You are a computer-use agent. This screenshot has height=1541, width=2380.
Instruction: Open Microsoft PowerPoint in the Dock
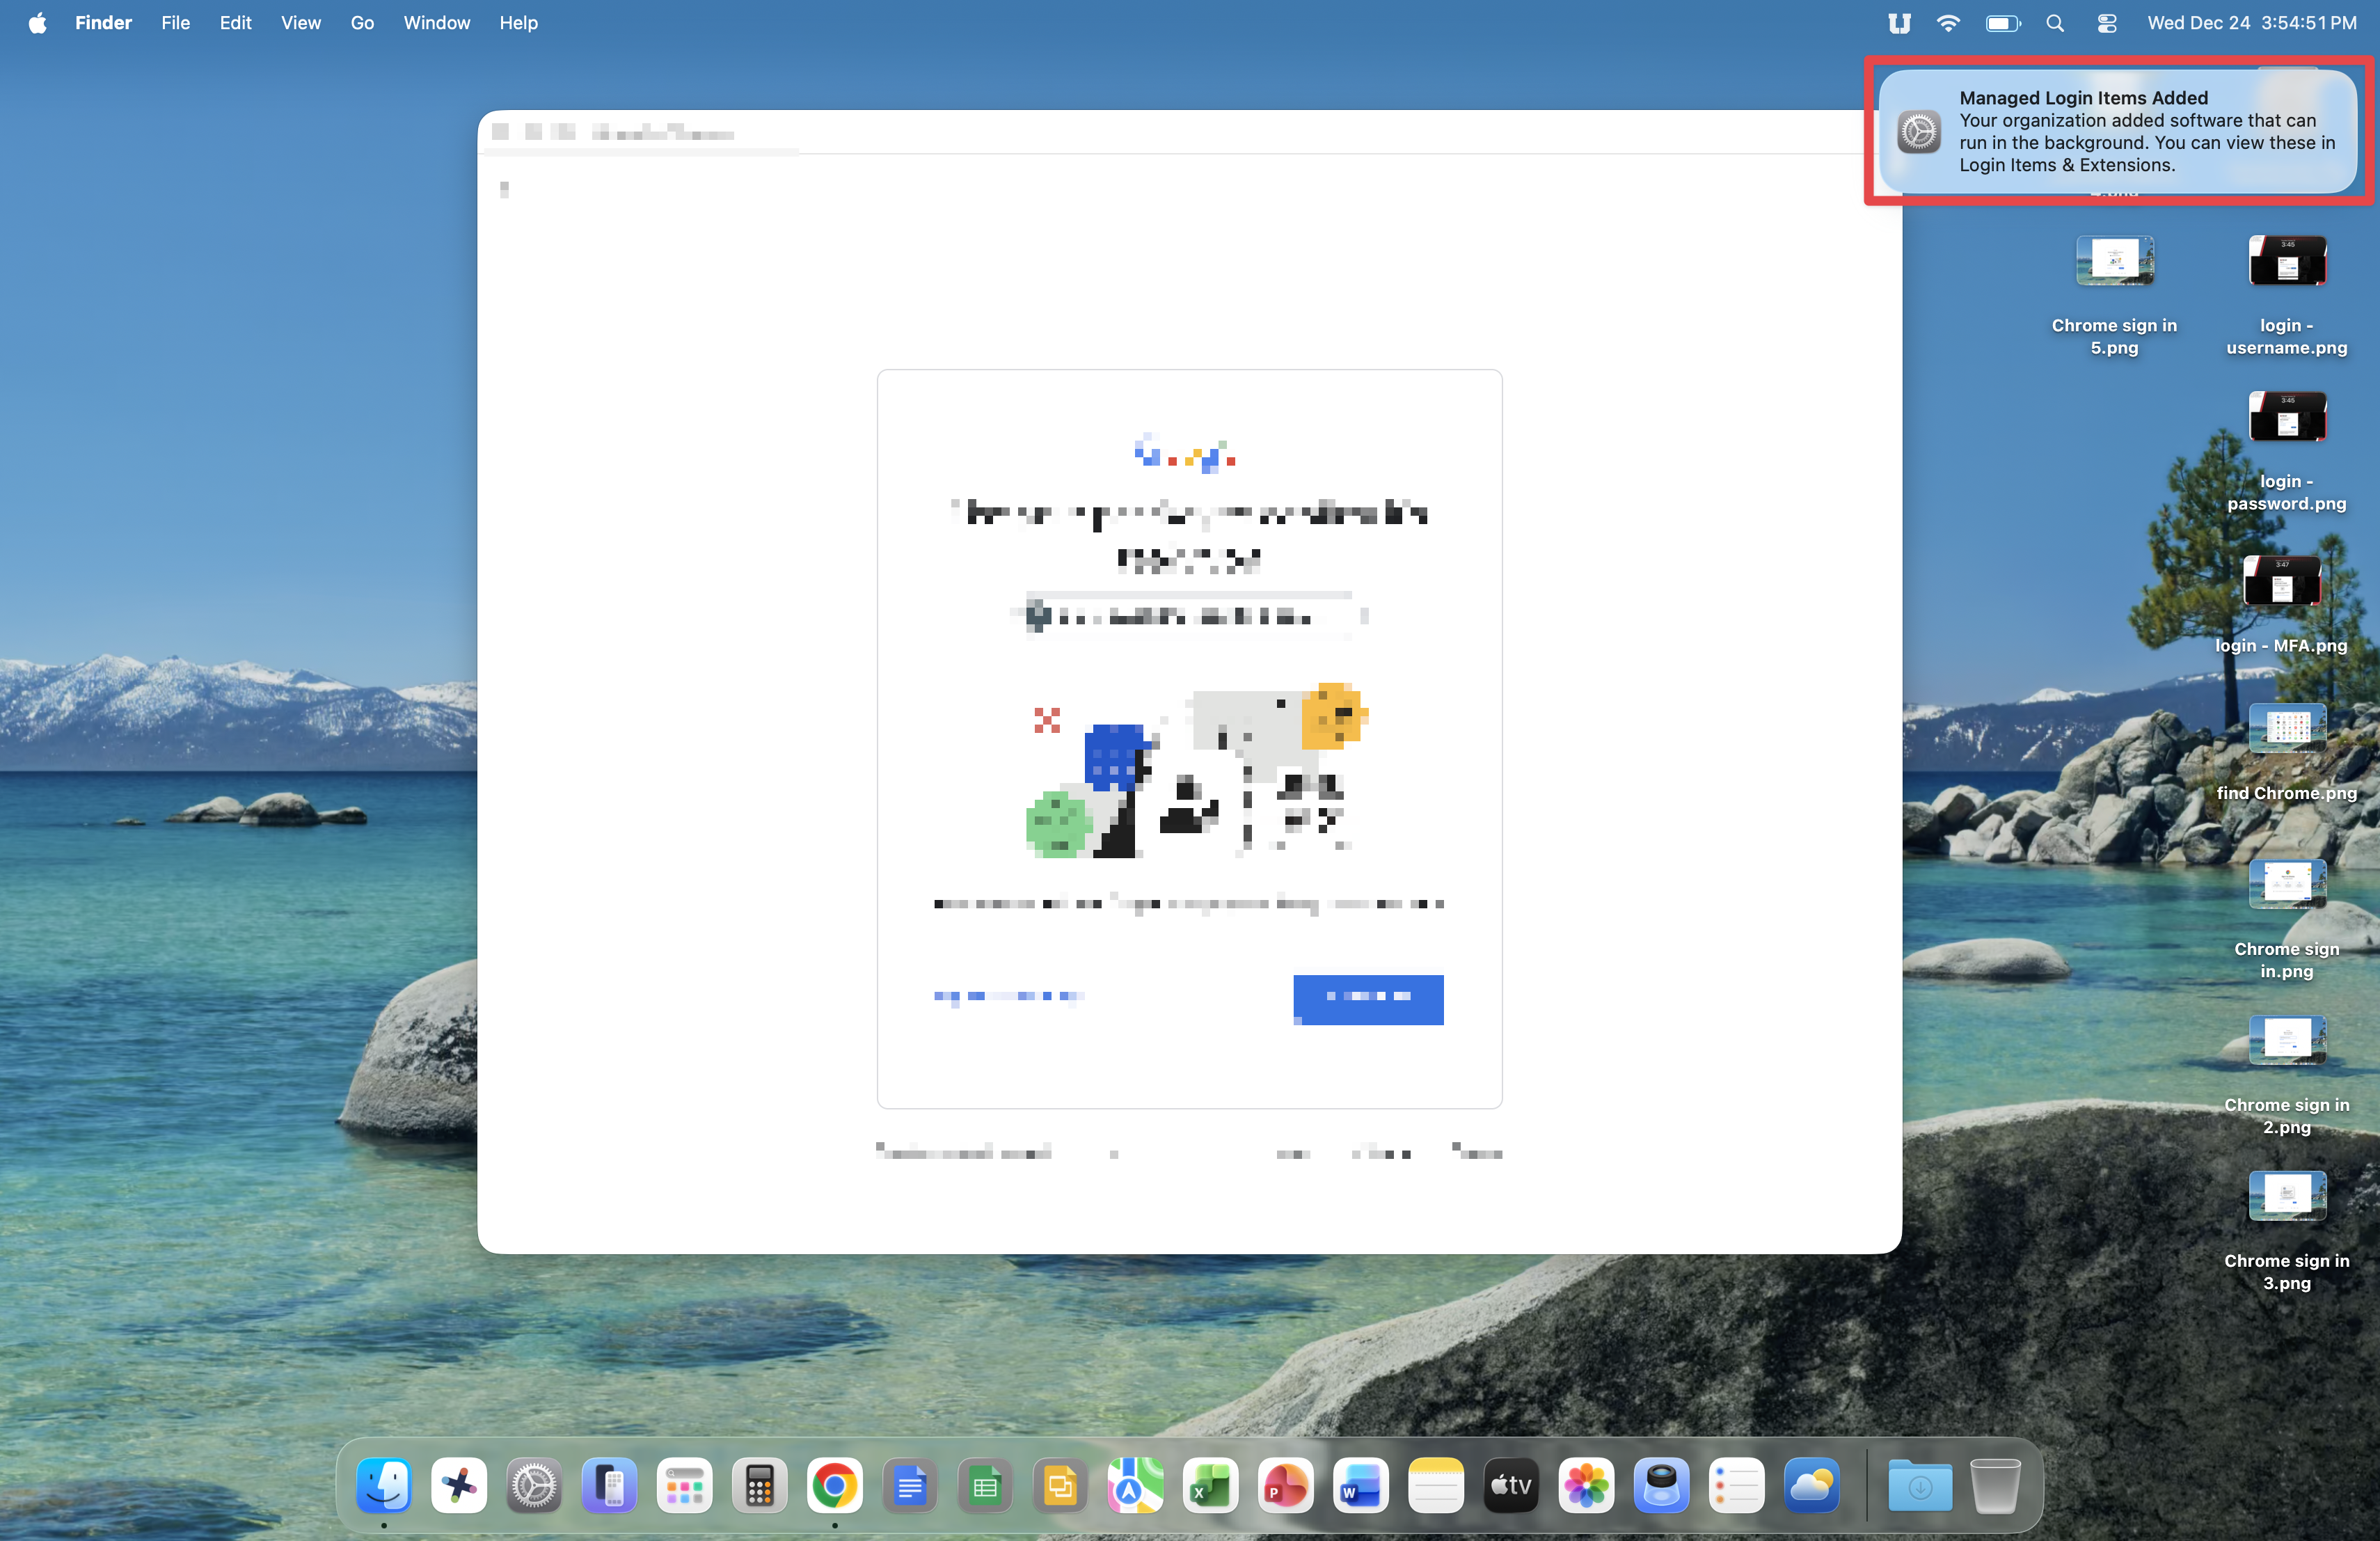point(1285,1486)
